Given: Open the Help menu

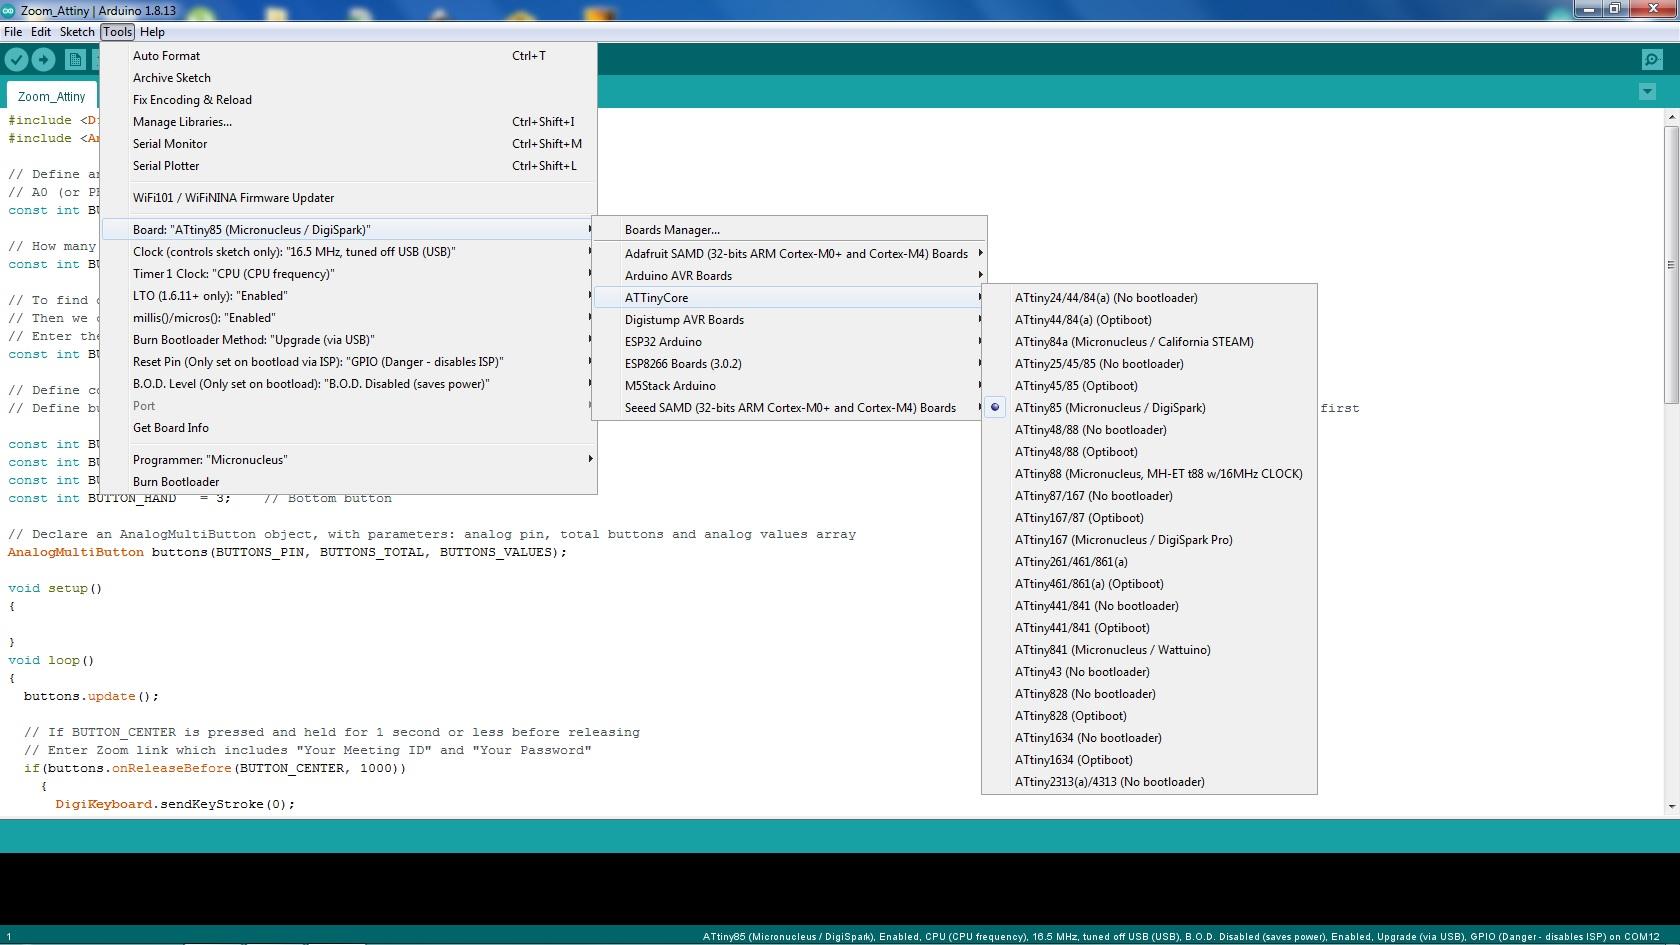Looking at the screenshot, I should pyautogui.click(x=152, y=32).
